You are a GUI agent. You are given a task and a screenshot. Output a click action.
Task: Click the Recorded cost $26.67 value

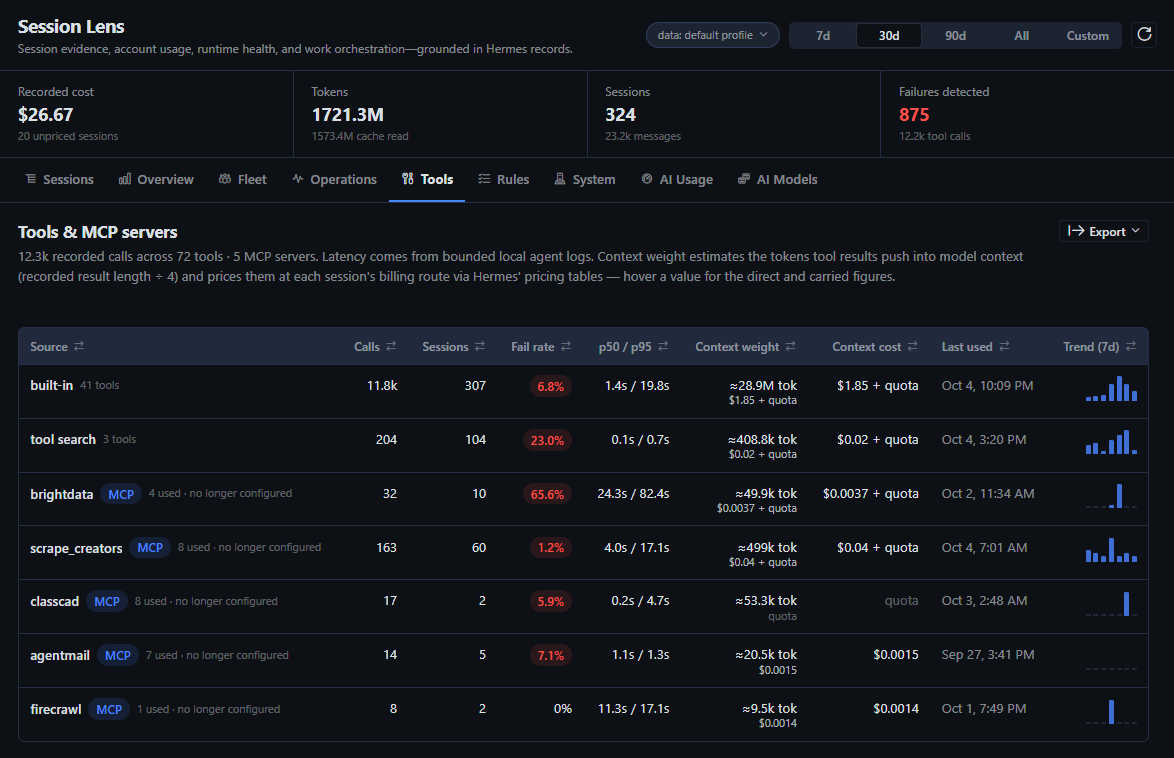[45, 115]
